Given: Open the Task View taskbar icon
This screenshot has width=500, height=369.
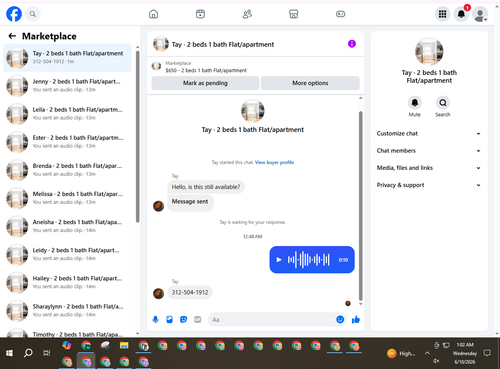Looking at the screenshot, I should tap(47, 353).
